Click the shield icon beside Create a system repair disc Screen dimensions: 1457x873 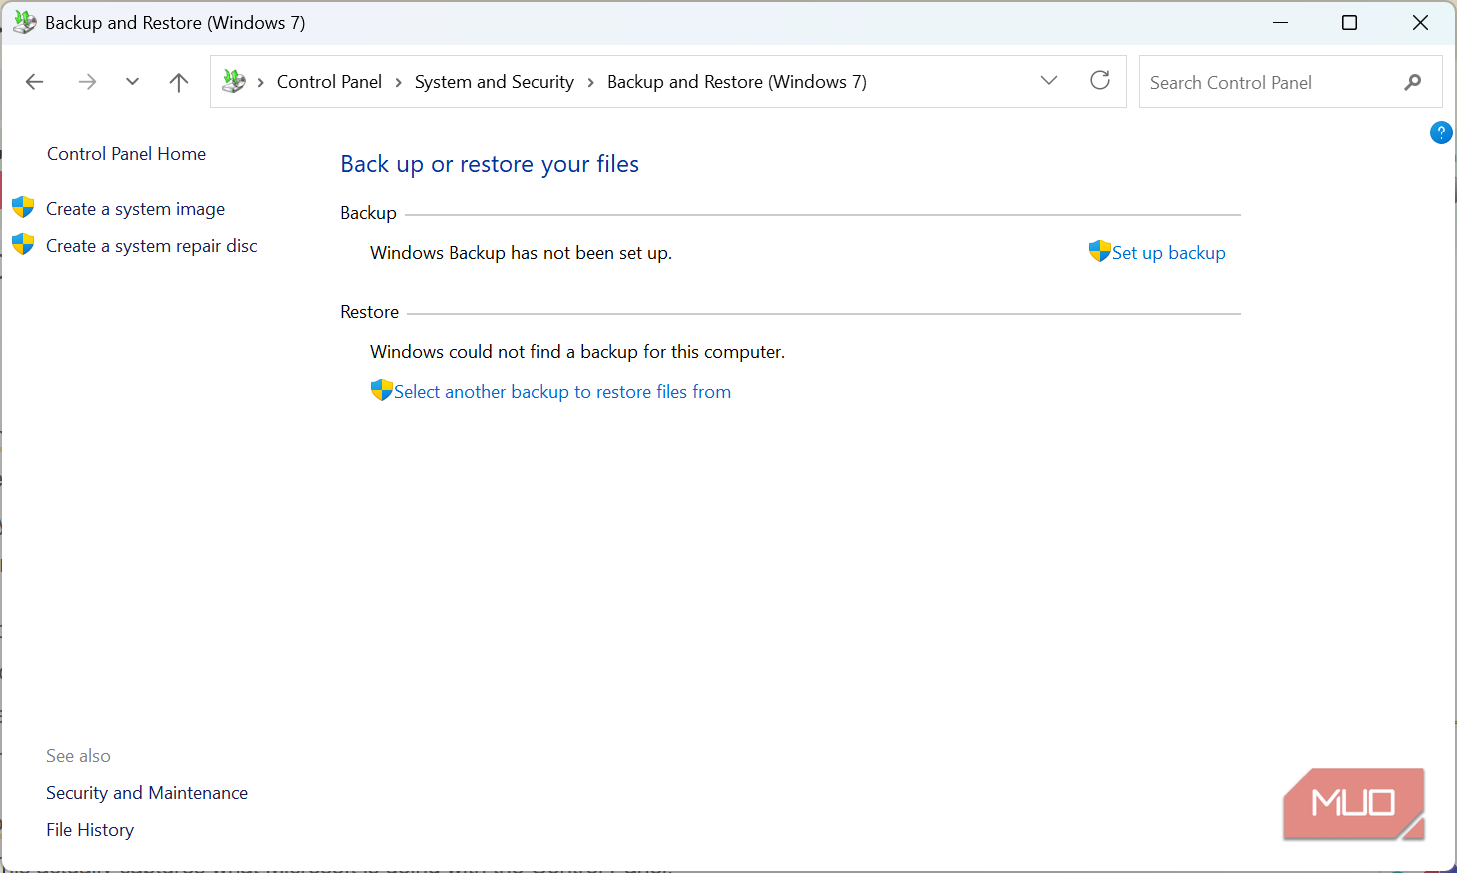23,245
